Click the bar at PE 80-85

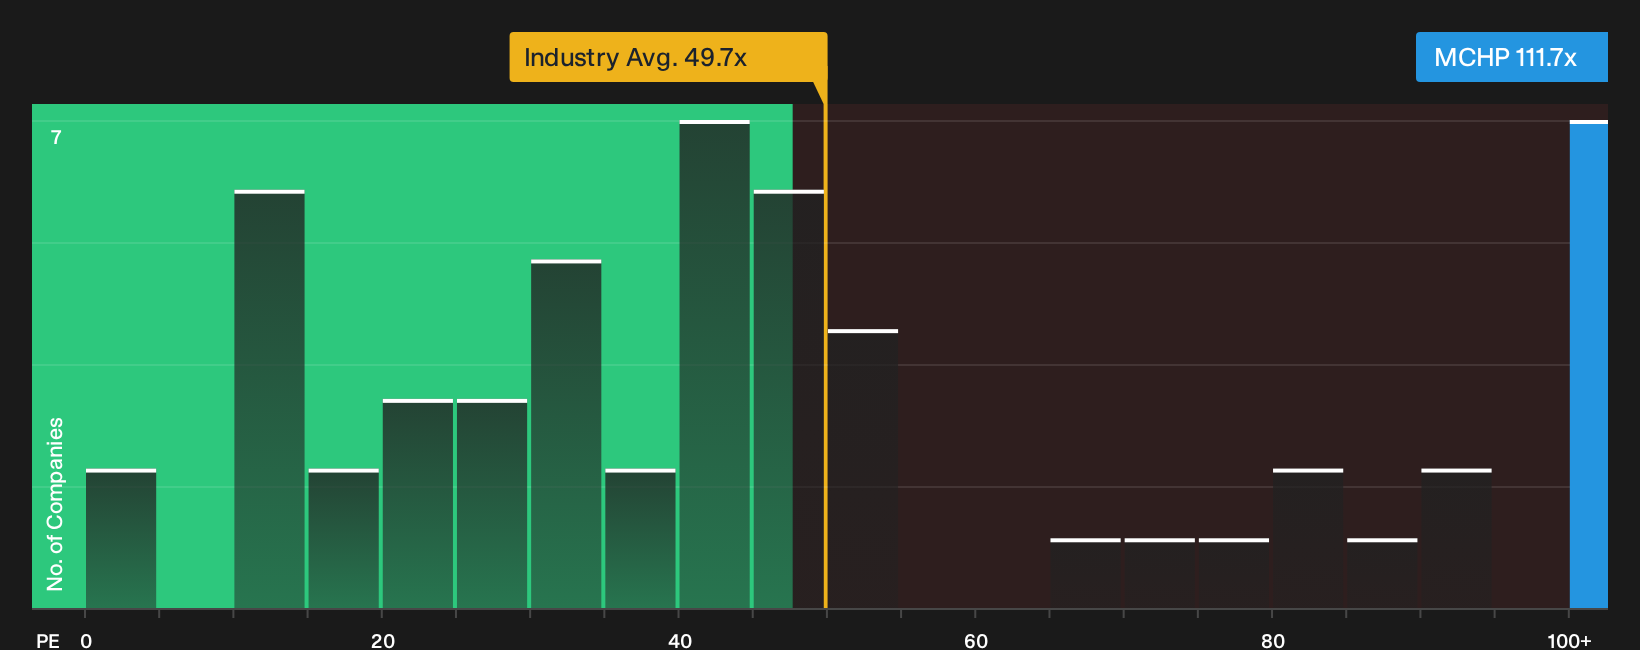(1308, 539)
